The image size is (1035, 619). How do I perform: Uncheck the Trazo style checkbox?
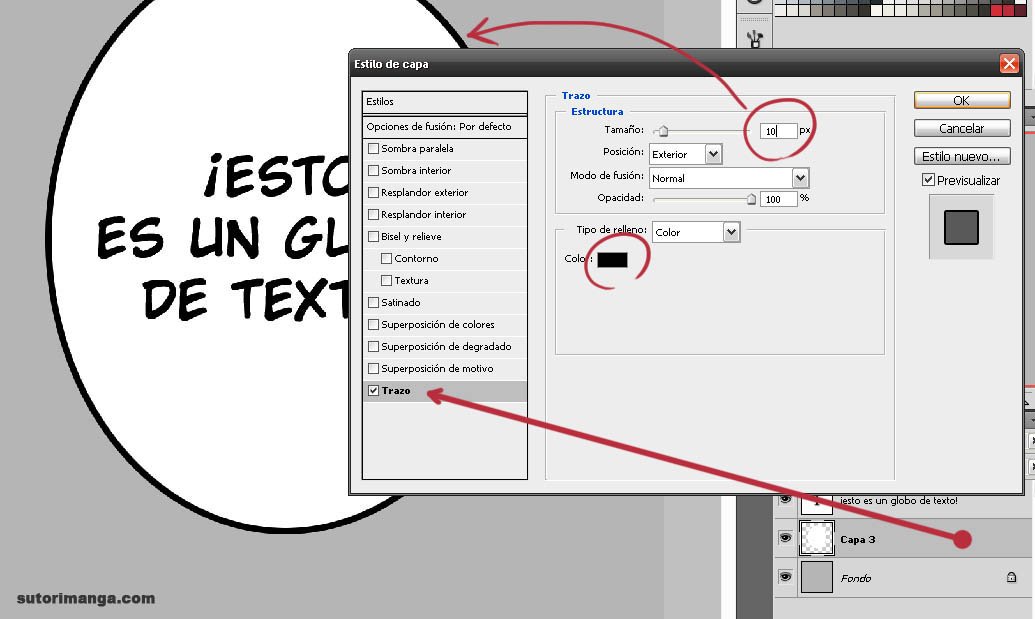coord(374,391)
